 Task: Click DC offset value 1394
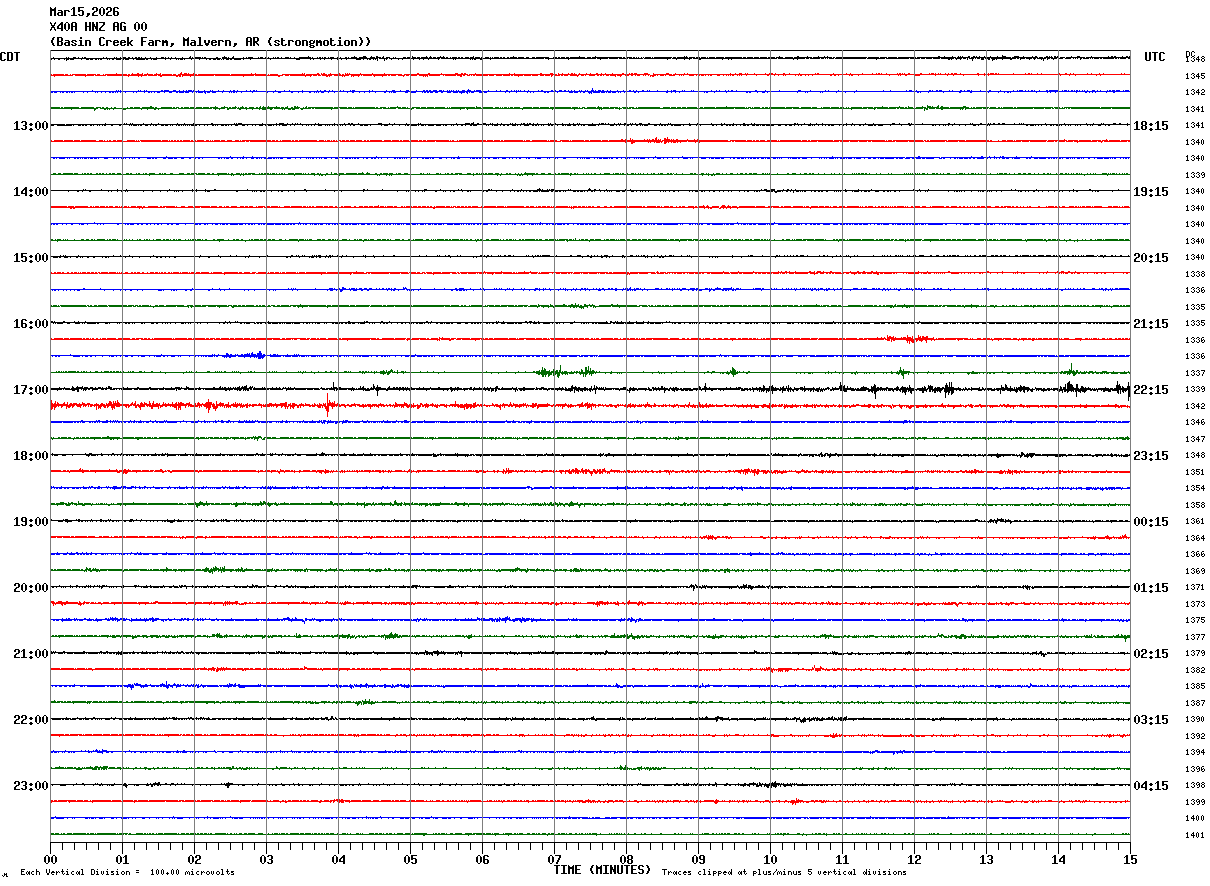point(1195,752)
